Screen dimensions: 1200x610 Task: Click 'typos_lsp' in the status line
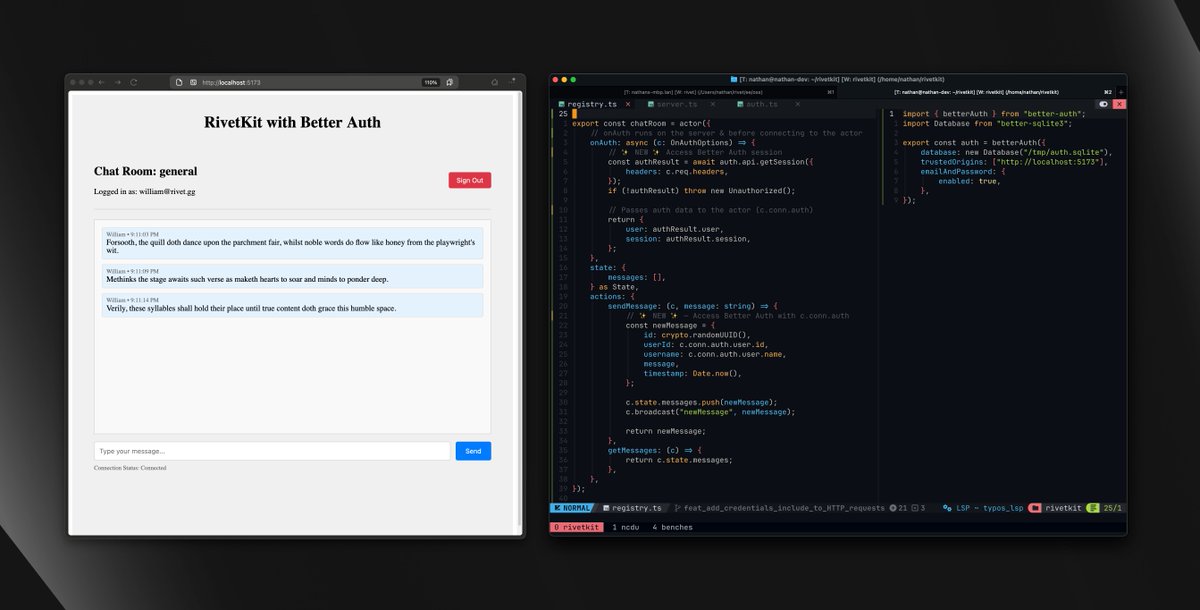point(1004,508)
